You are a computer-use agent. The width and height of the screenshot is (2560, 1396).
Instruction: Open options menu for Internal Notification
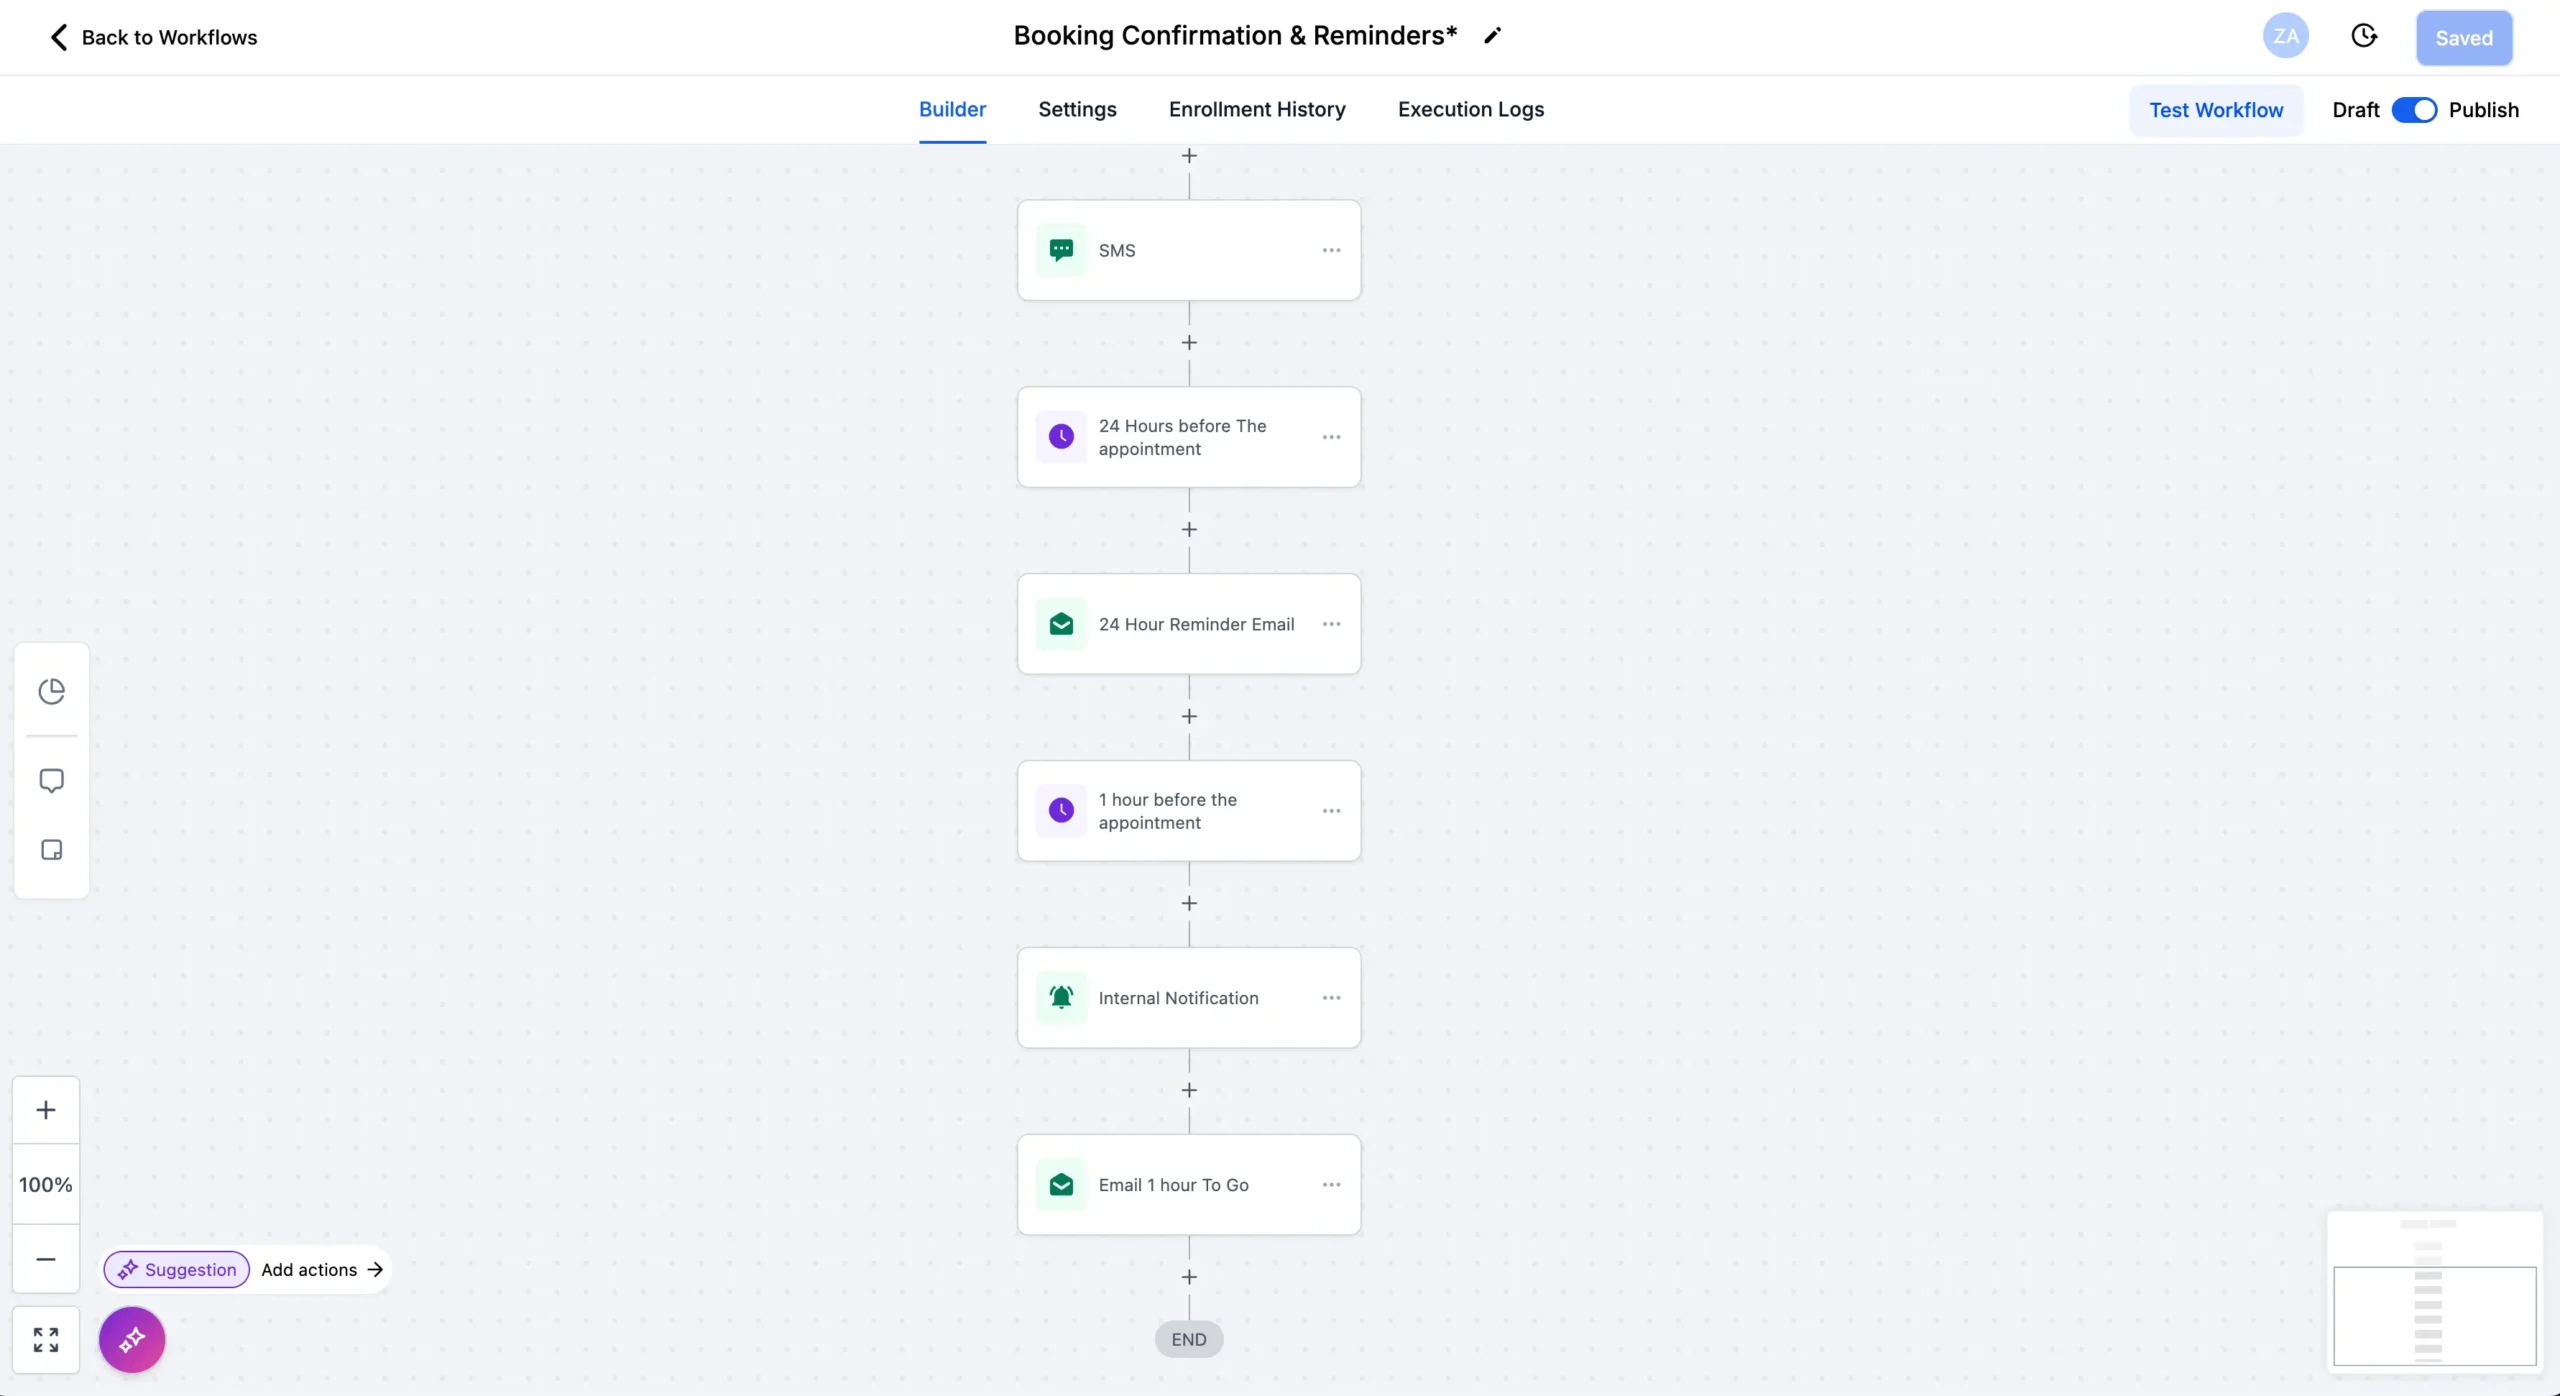[x=1331, y=998]
